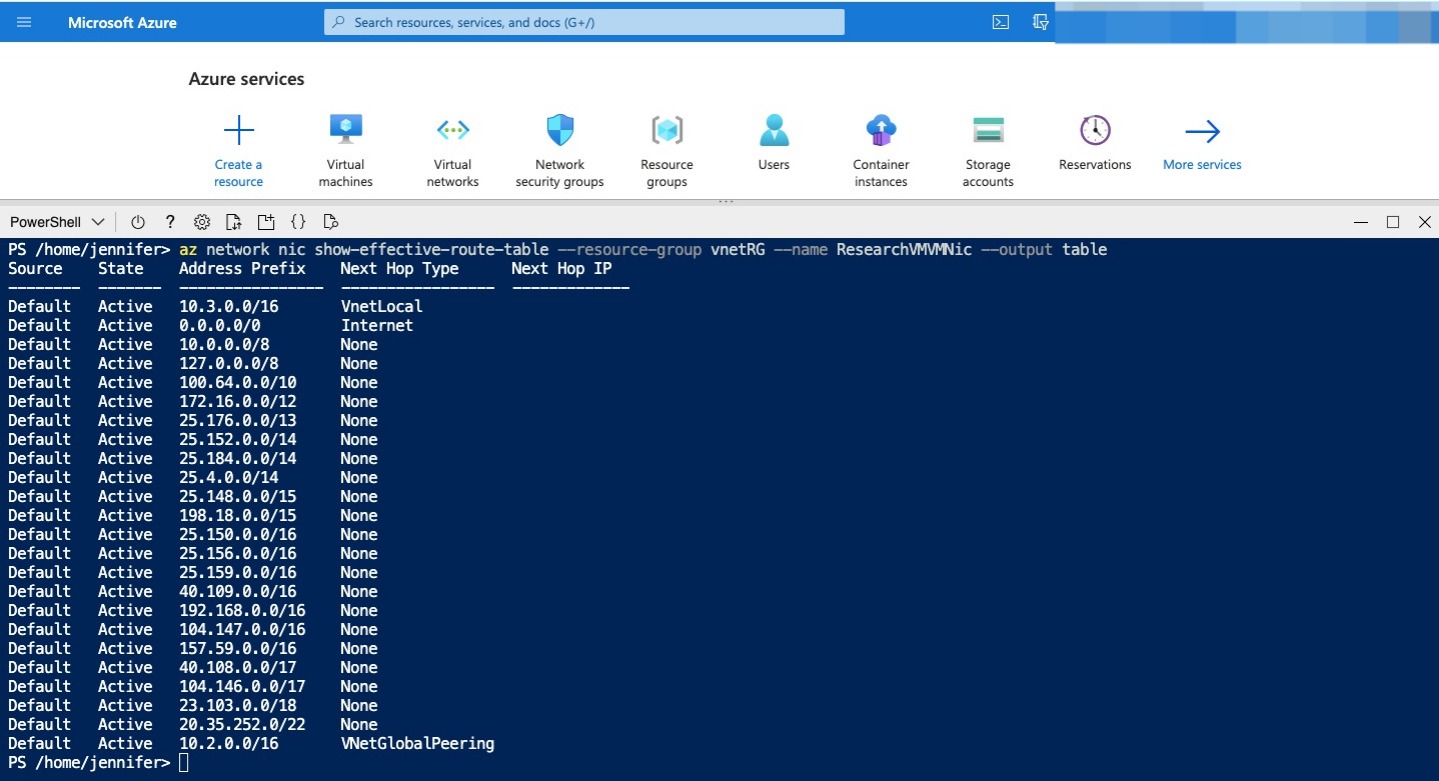Click the Create a resource plus icon
The image size is (1439, 781).
[238, 130]
